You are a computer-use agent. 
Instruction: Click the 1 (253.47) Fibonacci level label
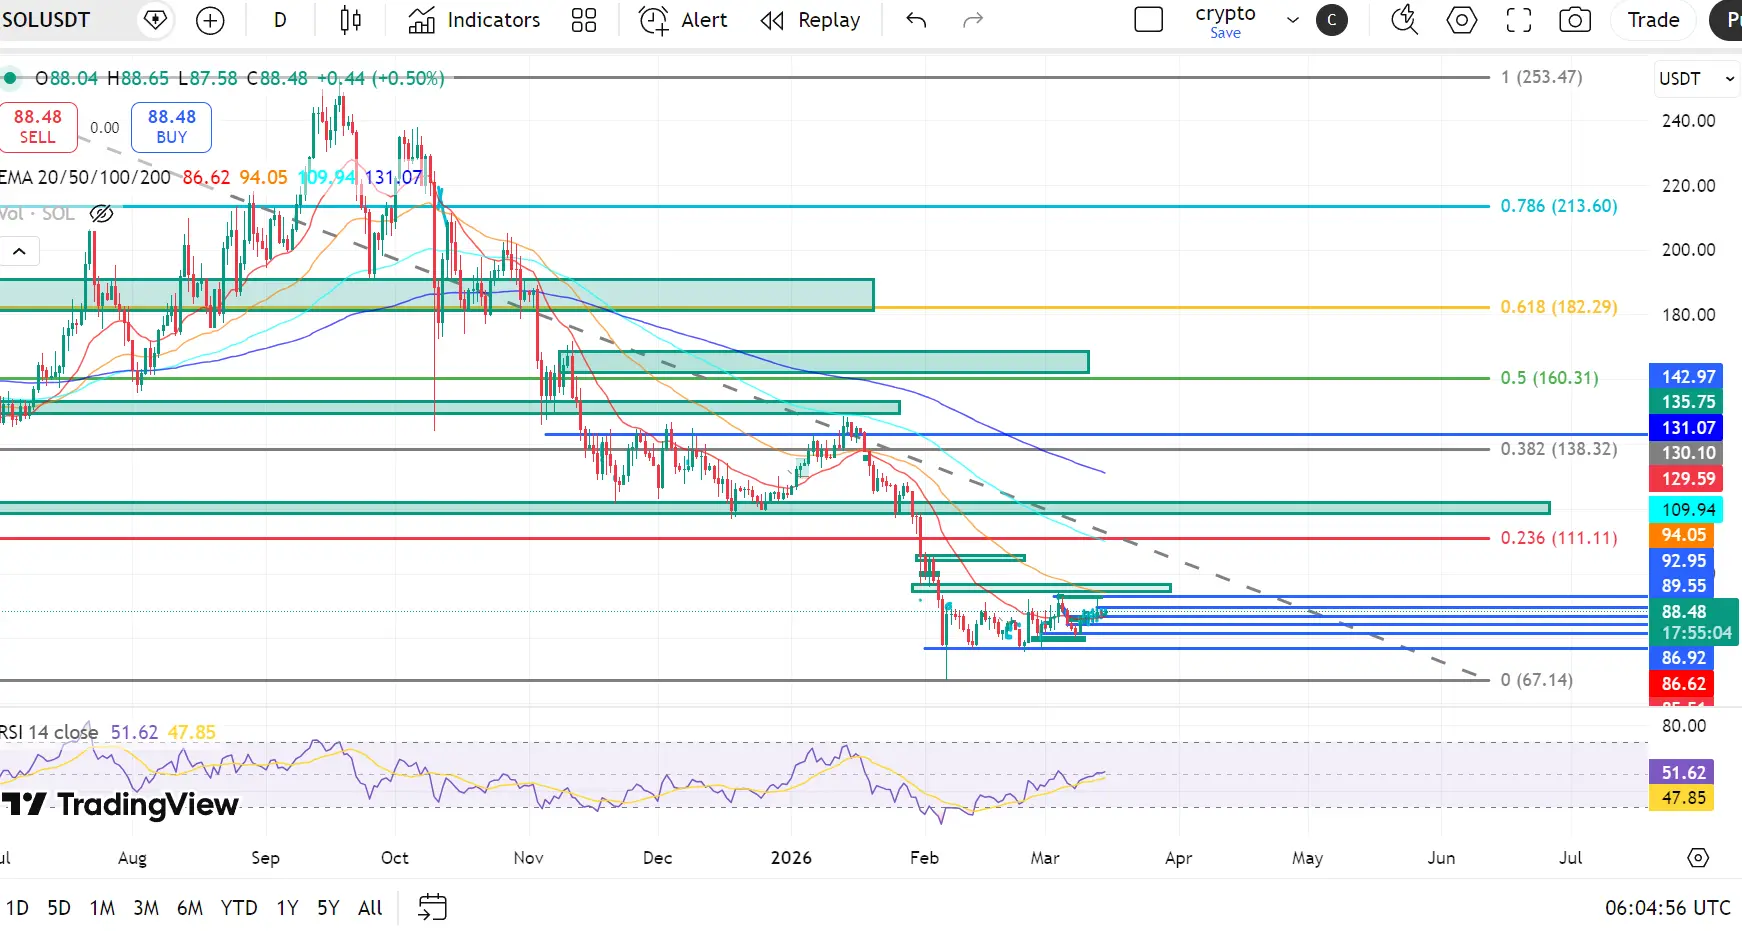pyautogui.click(x=1541, y=77)
